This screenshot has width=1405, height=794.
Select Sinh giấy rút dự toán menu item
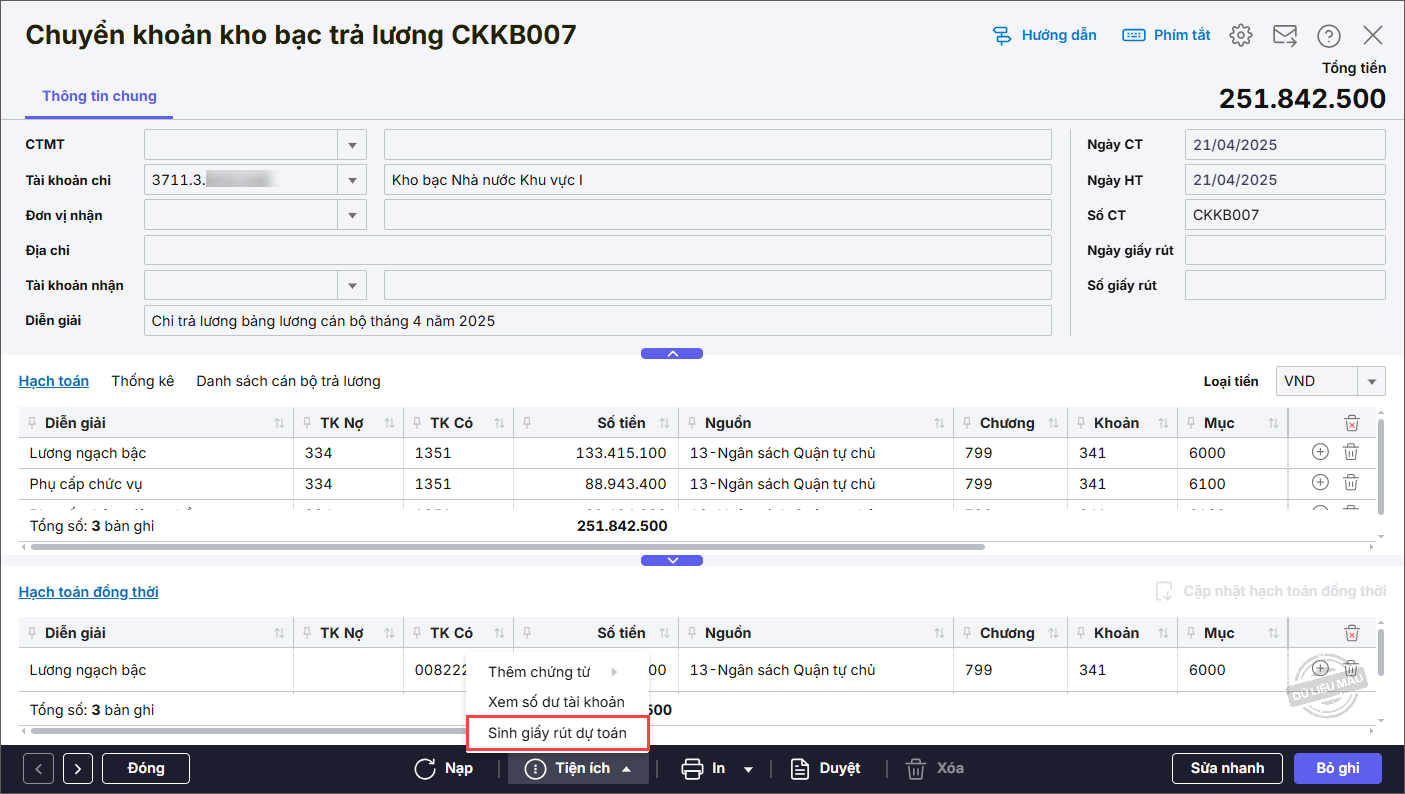[557, 733]
